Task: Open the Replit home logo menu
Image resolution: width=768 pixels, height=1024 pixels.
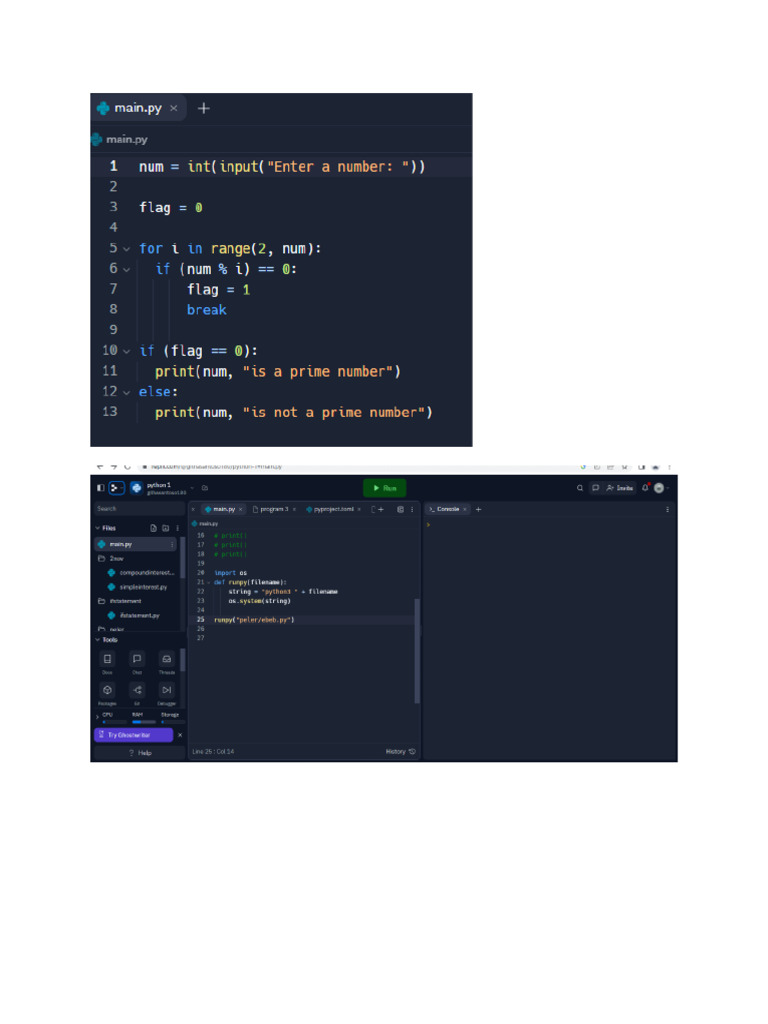Action: click(116, 488)
